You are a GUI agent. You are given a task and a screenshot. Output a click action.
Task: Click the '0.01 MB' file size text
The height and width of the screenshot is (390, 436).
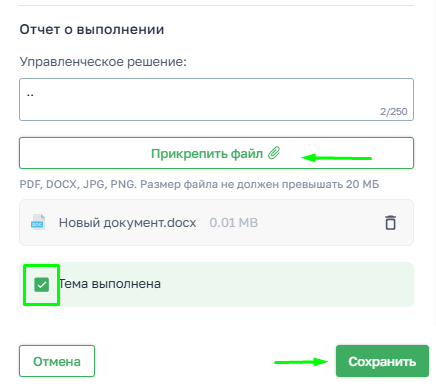[234, 223]
